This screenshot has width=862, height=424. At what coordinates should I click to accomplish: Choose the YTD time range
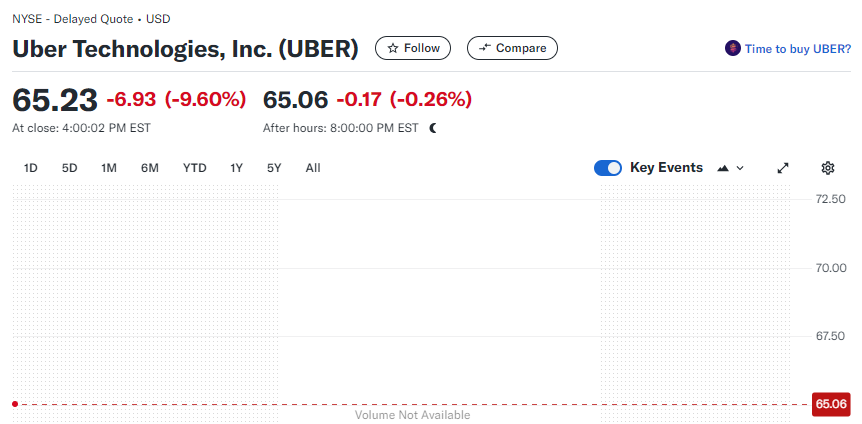pos(194,168)
